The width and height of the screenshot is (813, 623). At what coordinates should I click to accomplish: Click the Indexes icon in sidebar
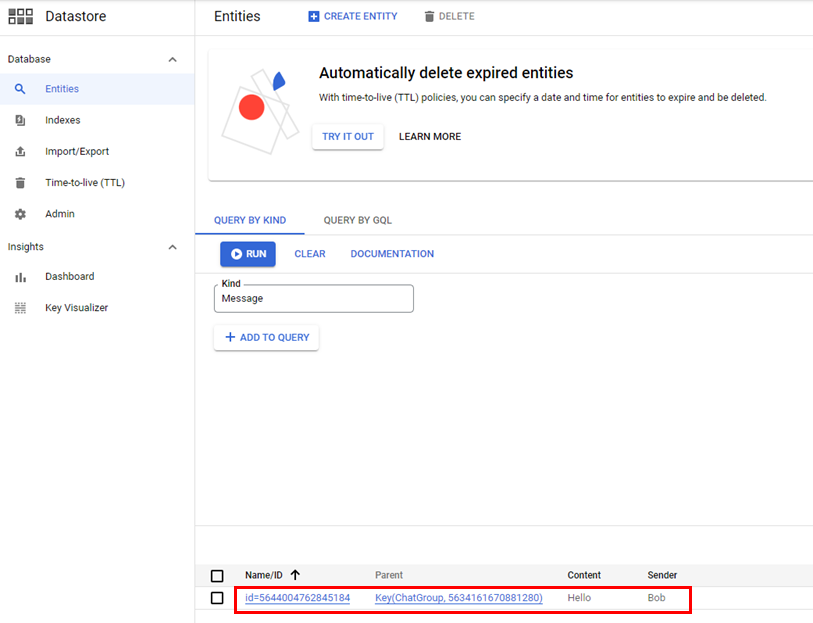20,120
